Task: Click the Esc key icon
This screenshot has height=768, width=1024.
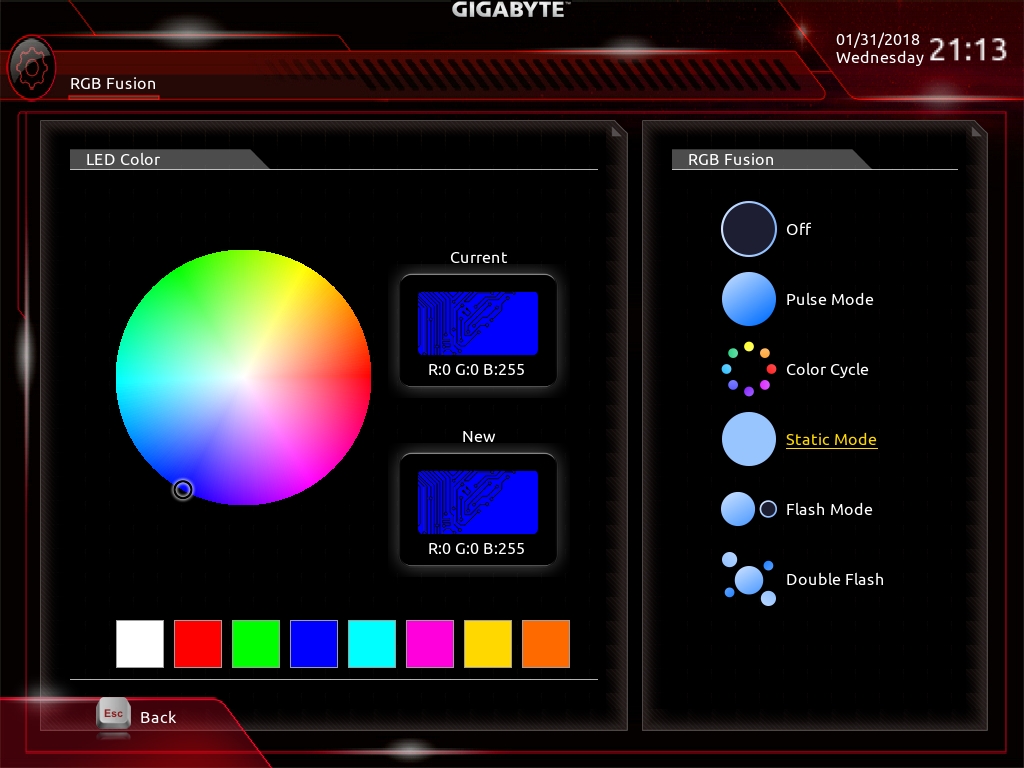Action: (x=114, y=714)
